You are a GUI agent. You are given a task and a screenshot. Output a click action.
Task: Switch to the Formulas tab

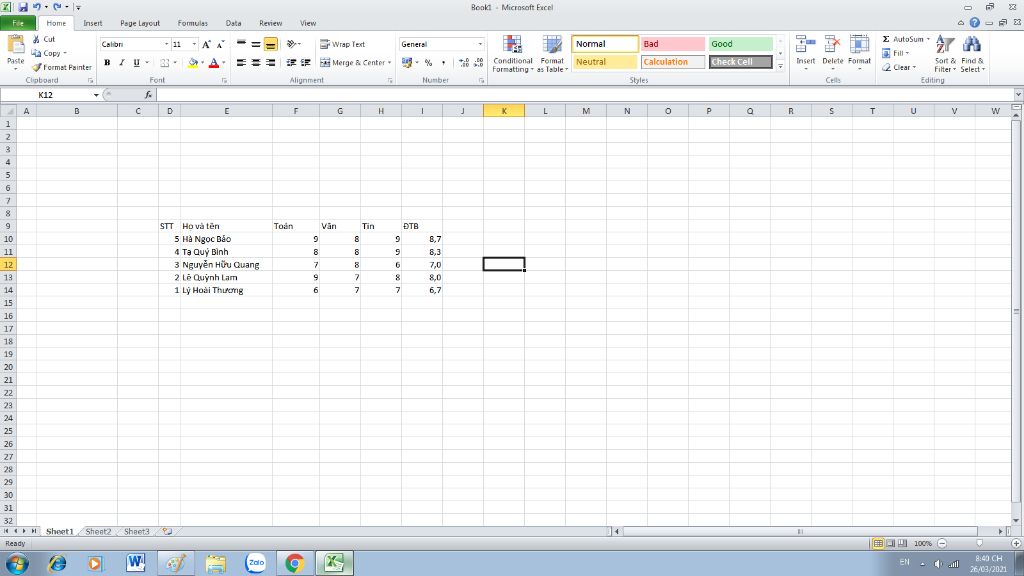[193, 24]
